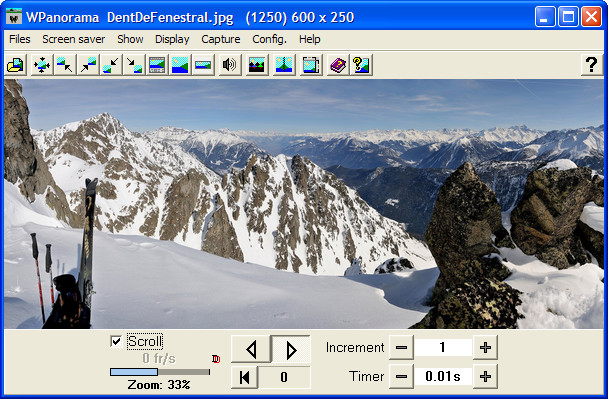The height and width of the screenshot is (399, 608).
Task: Open the purple help book icon
Action: click(338, 64)
